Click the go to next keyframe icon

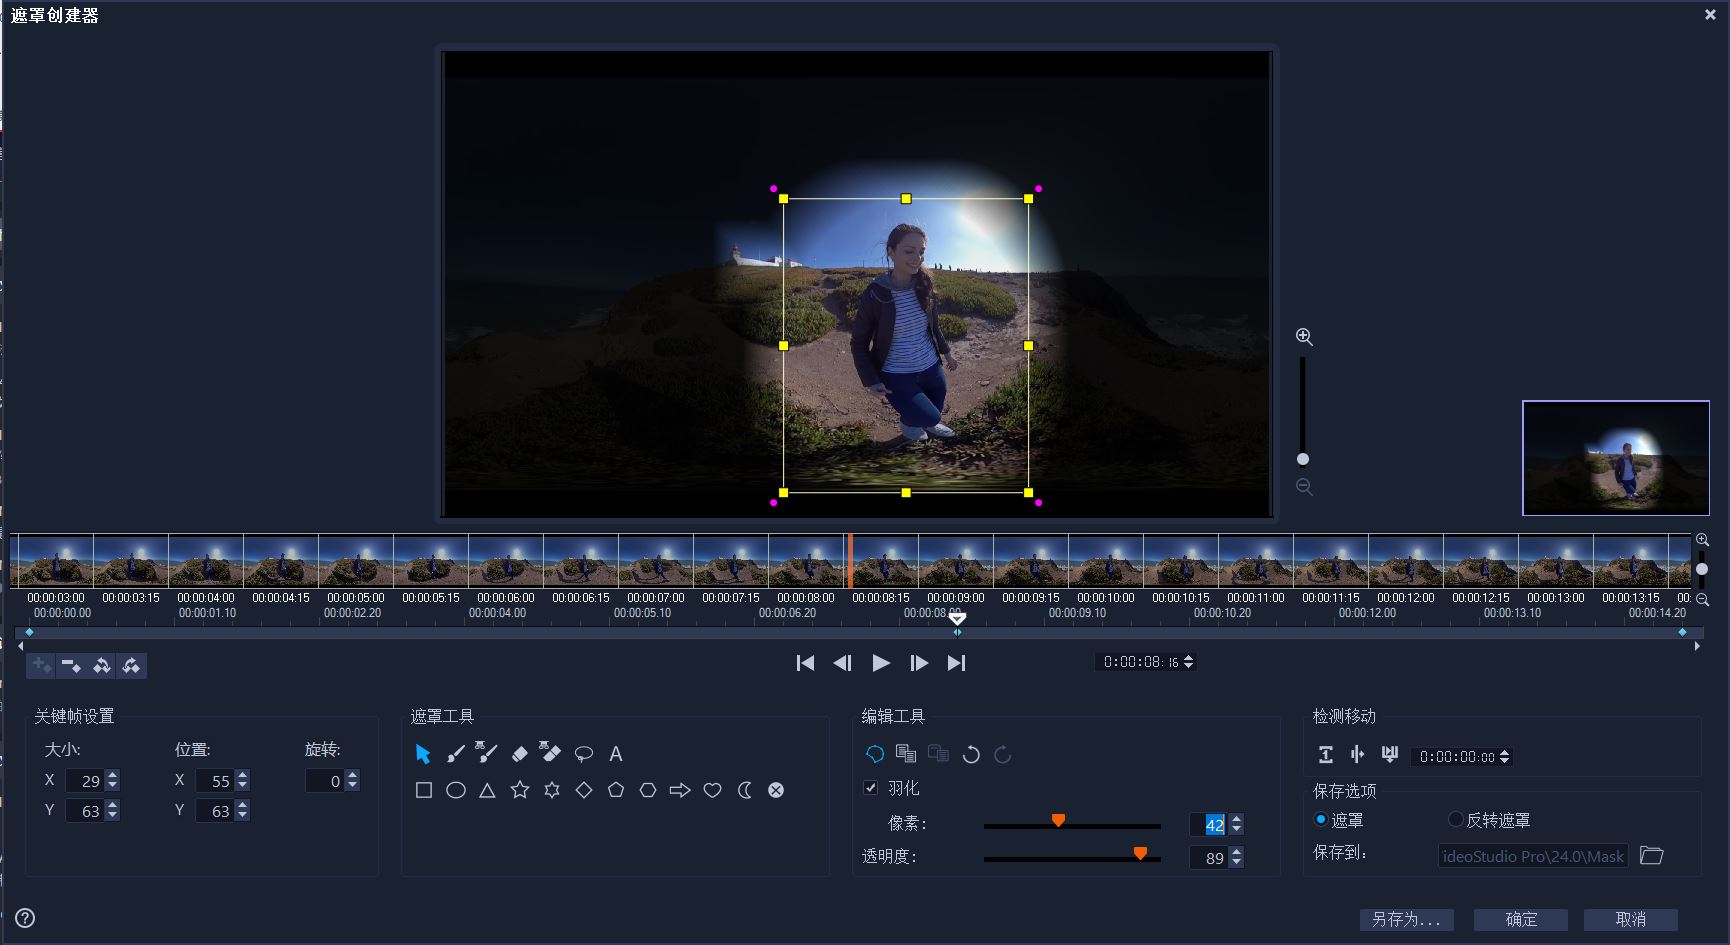(x=131, y=665)
